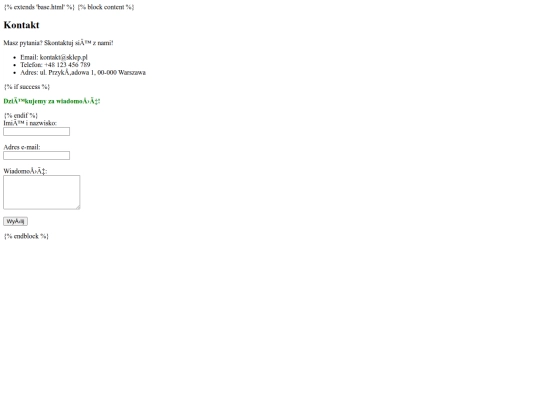Click the if success template tag

coord(27,87)
